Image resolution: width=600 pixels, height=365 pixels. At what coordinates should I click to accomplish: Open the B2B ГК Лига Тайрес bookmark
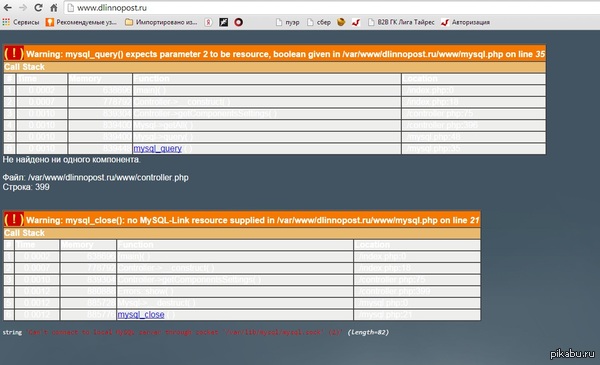tap(401, 22)
